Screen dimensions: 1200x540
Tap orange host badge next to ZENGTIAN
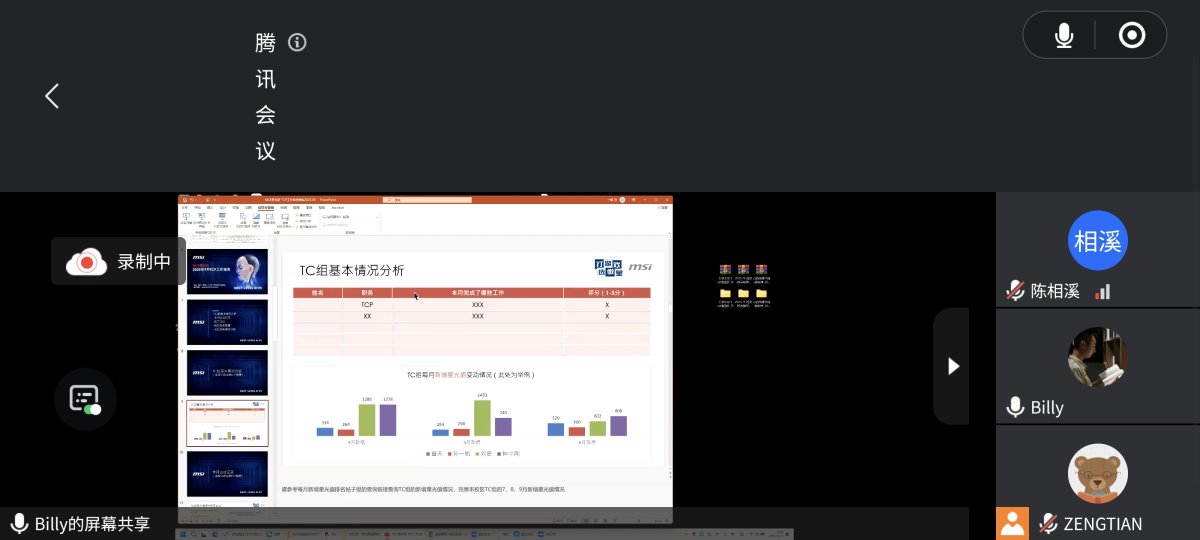pyautogui.click(x=1012, y=523)
